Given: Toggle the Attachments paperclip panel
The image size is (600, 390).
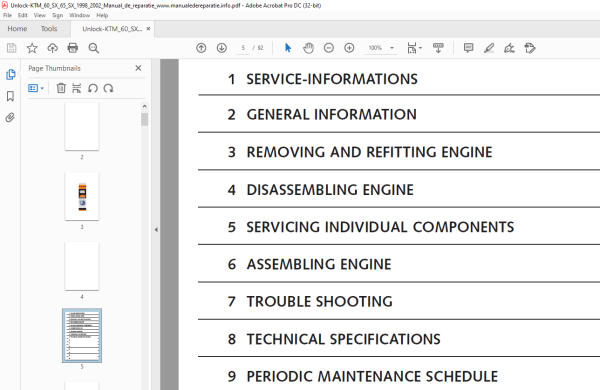Looking at the screenshot, I should [10, 117].
